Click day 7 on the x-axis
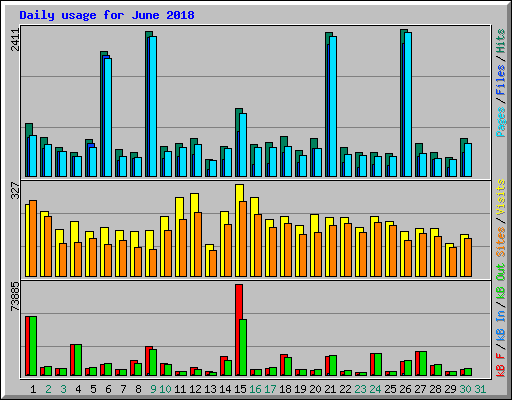 pyautogui.click(x=123, y=389)
